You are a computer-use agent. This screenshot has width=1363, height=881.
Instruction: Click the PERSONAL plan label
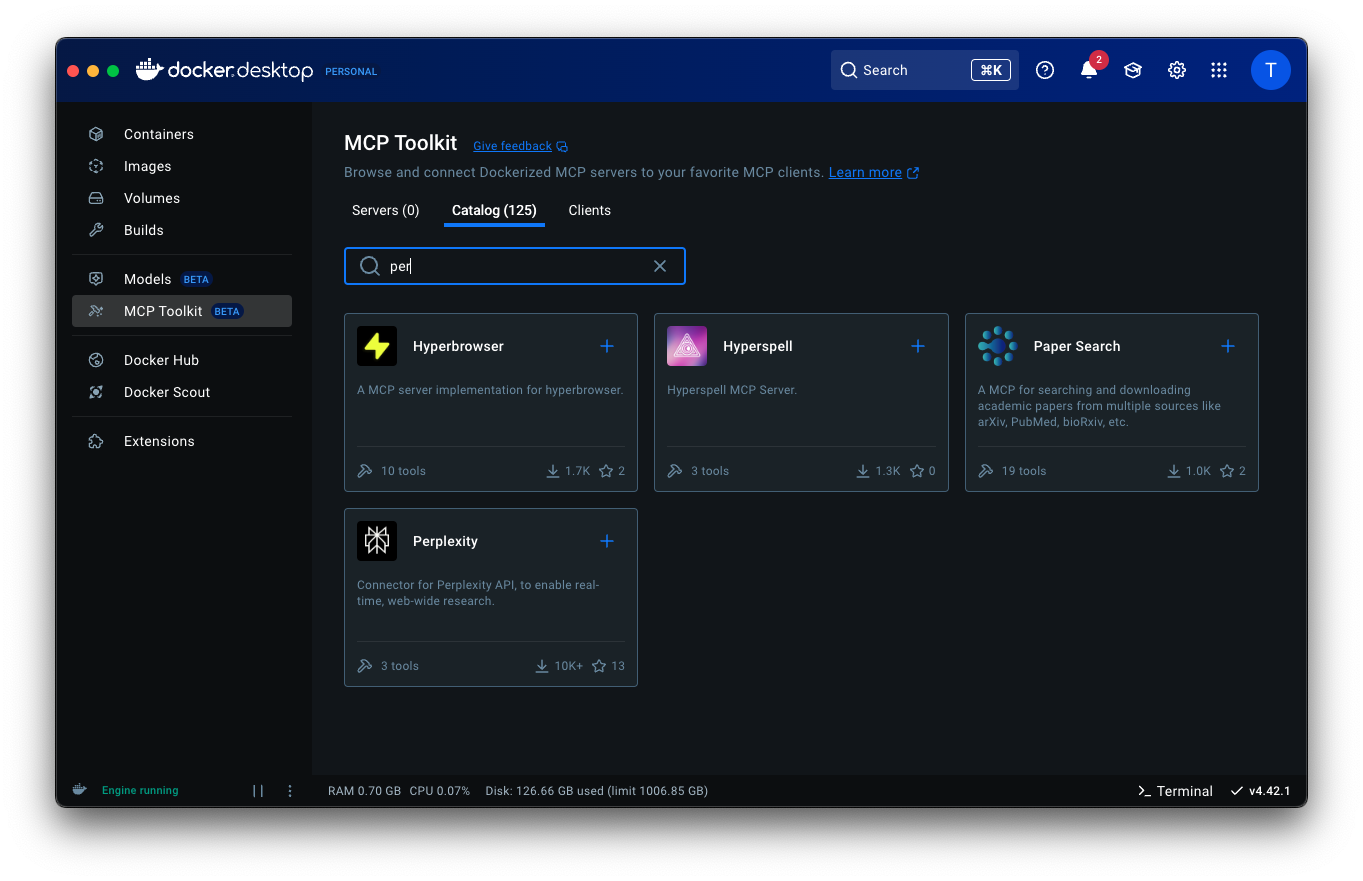pos(351,72)
